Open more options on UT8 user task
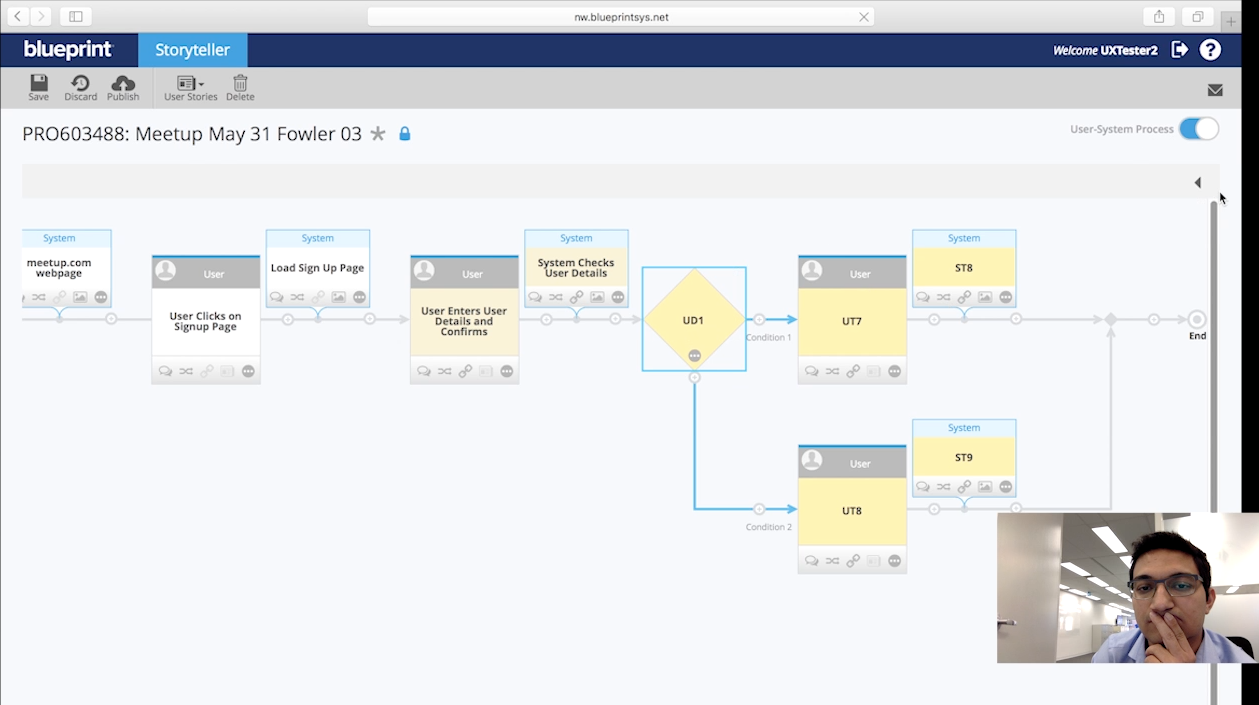 click(x=895, y=561)
